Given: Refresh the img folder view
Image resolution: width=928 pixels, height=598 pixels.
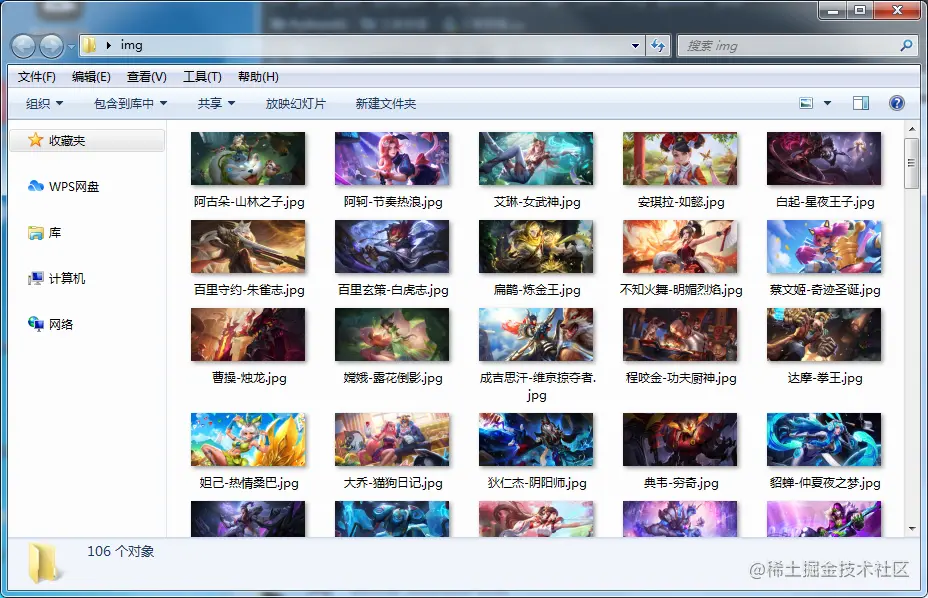Looking at the screenshot, I should coord(658,46).
